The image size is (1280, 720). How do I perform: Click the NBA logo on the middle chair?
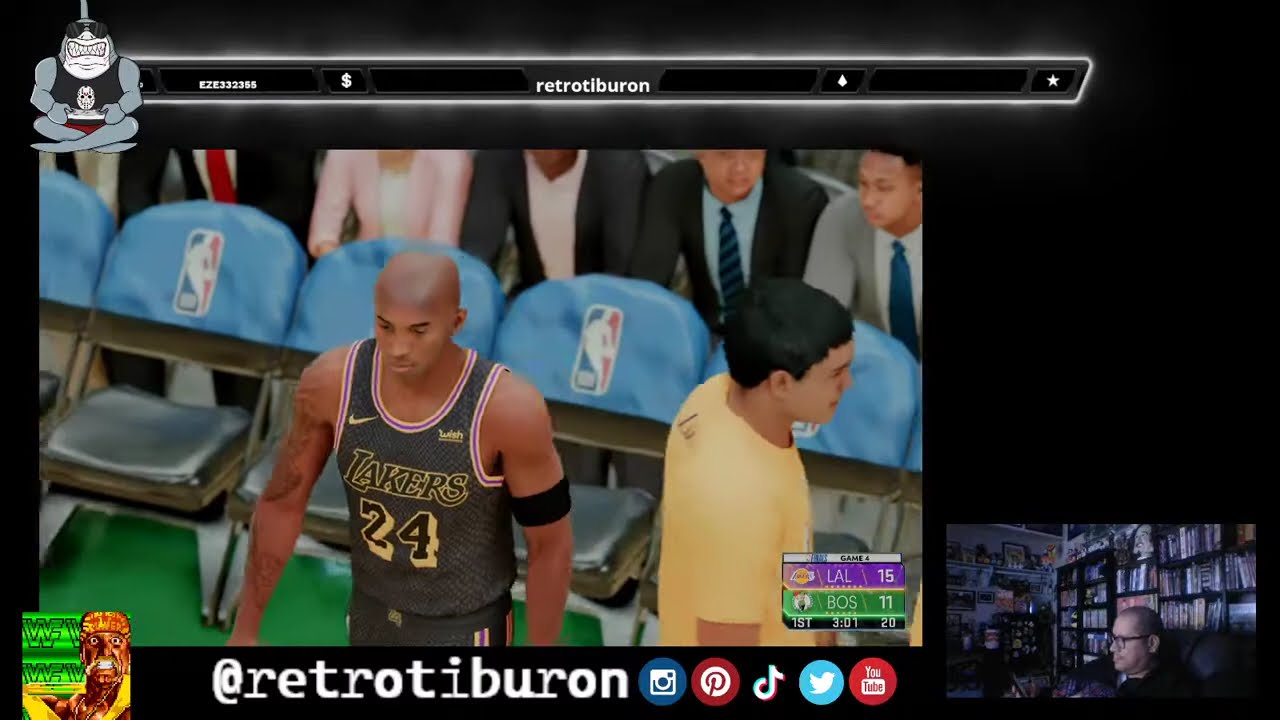tap(597, 349)
